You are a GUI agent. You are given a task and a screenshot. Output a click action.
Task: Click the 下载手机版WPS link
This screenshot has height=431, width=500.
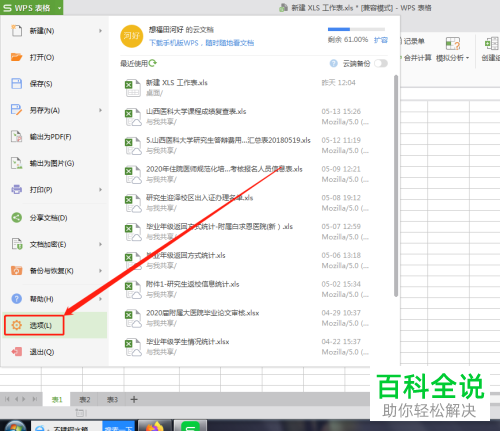[x=201, y=43]
